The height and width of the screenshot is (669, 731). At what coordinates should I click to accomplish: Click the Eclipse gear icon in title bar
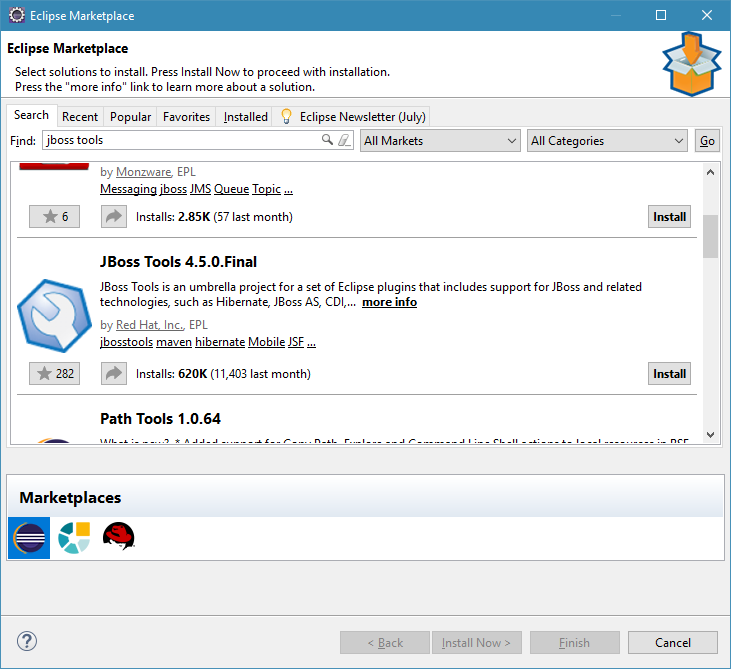[17, 15]
